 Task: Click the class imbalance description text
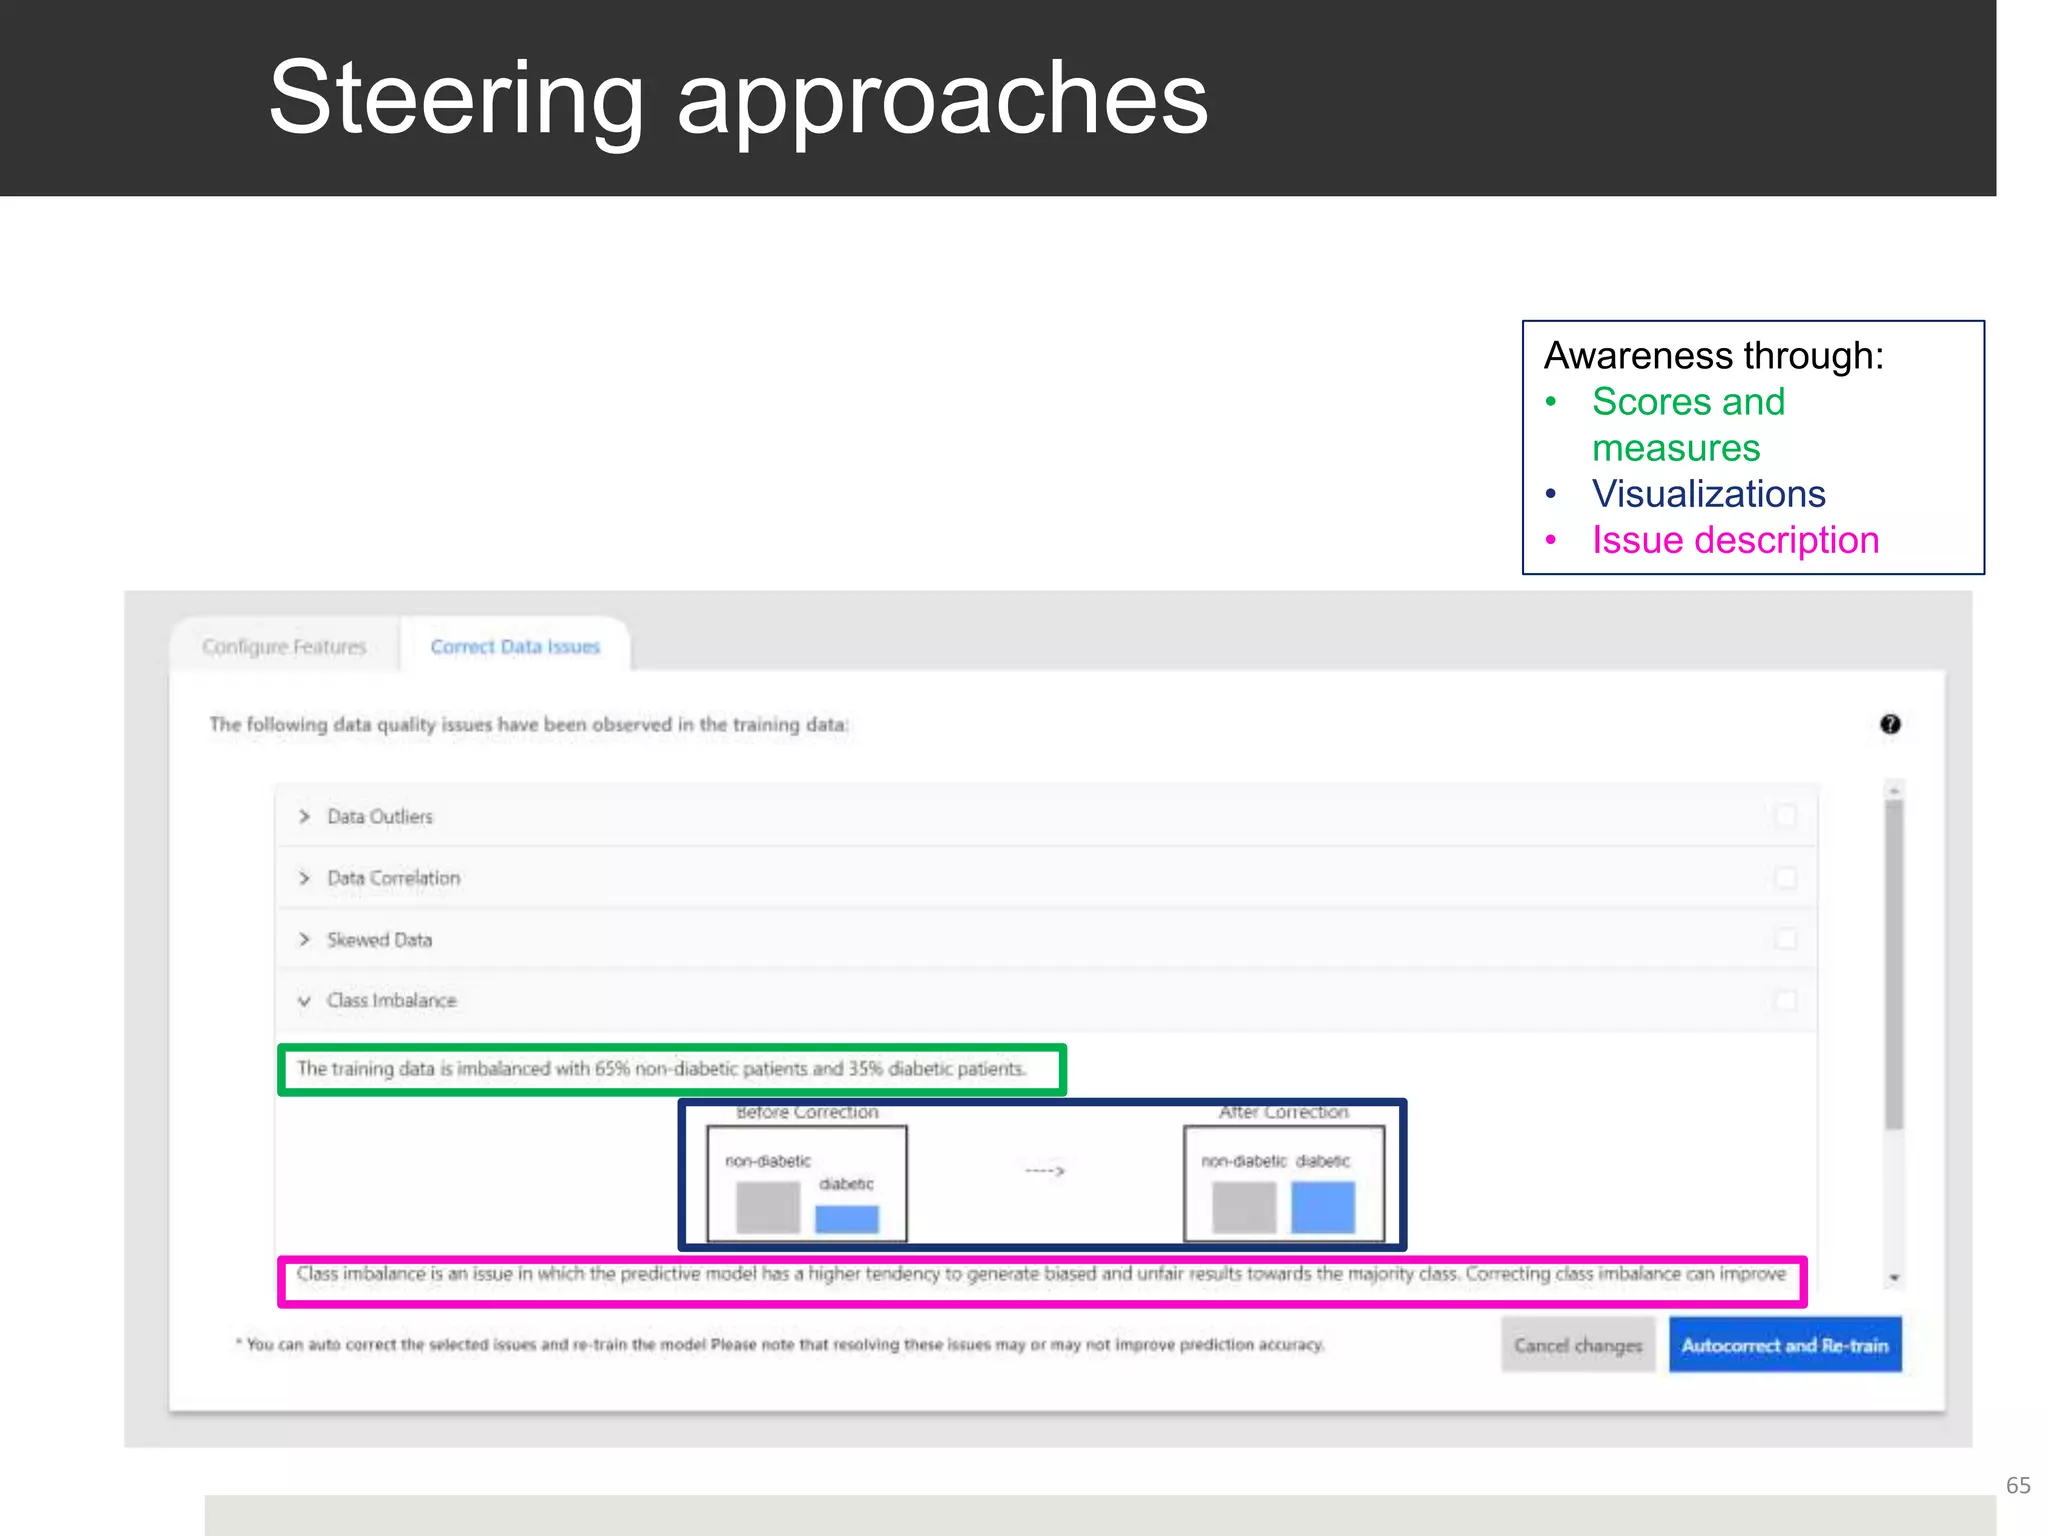tap(1041, 1274)
